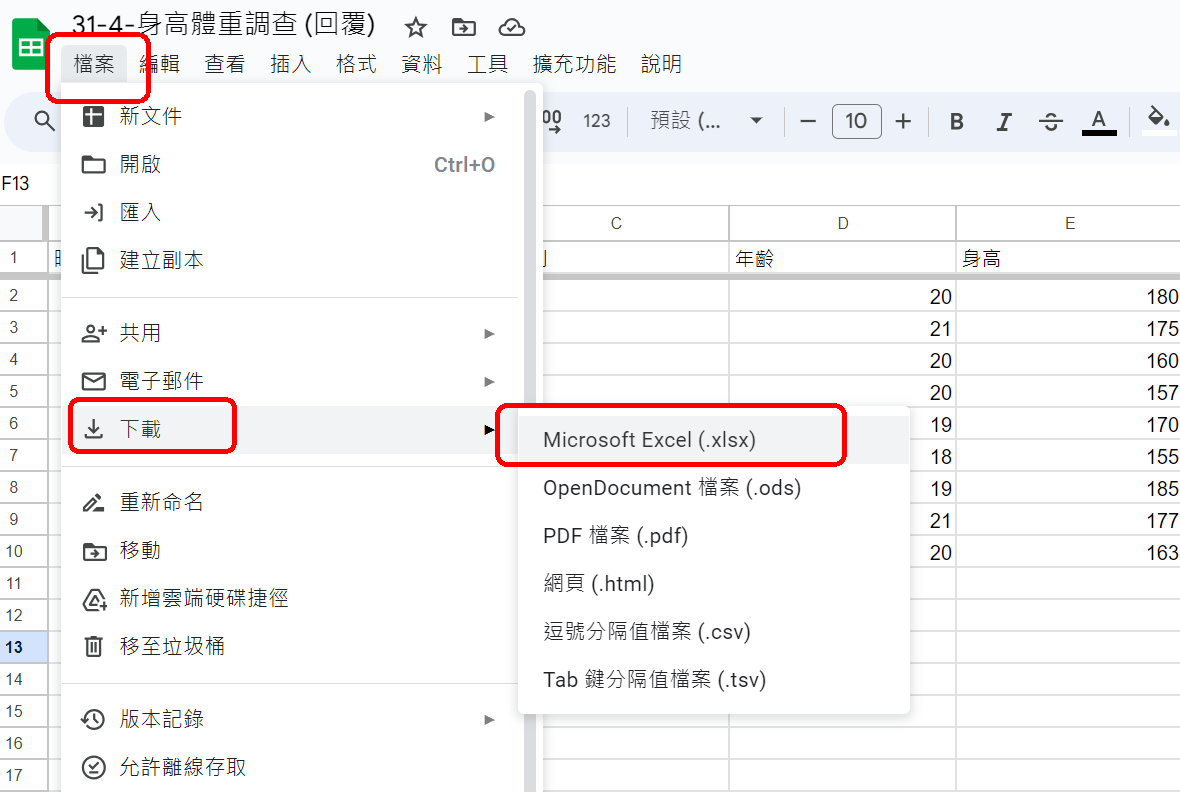Screen dimensions: 1180x792
Task: Click the font size input field
Action: pos(856,122)
